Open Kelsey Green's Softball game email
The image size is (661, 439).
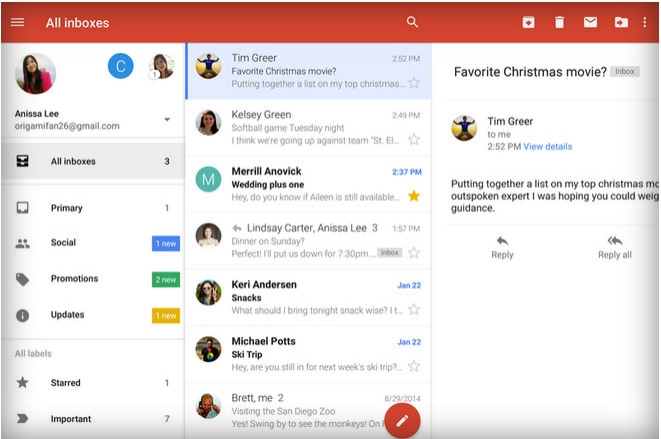click(309, 127)
